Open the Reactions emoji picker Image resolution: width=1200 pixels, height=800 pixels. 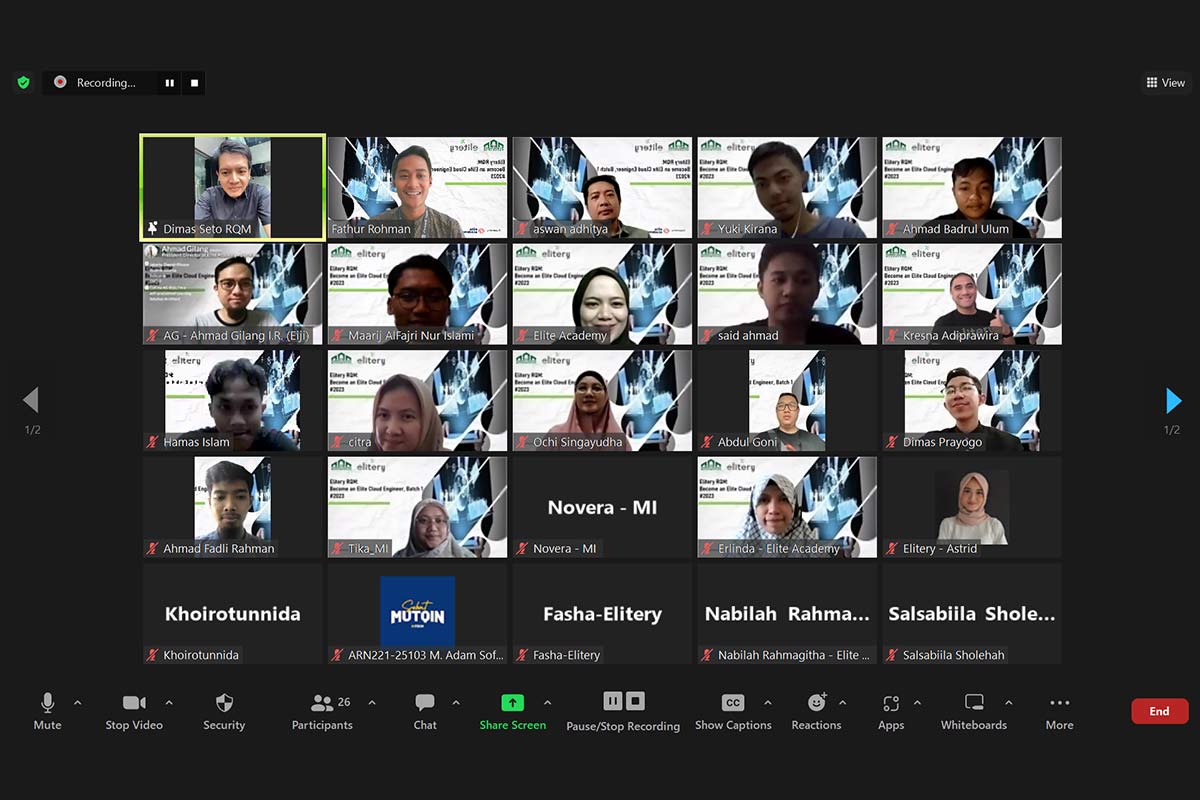click(816, 703)
